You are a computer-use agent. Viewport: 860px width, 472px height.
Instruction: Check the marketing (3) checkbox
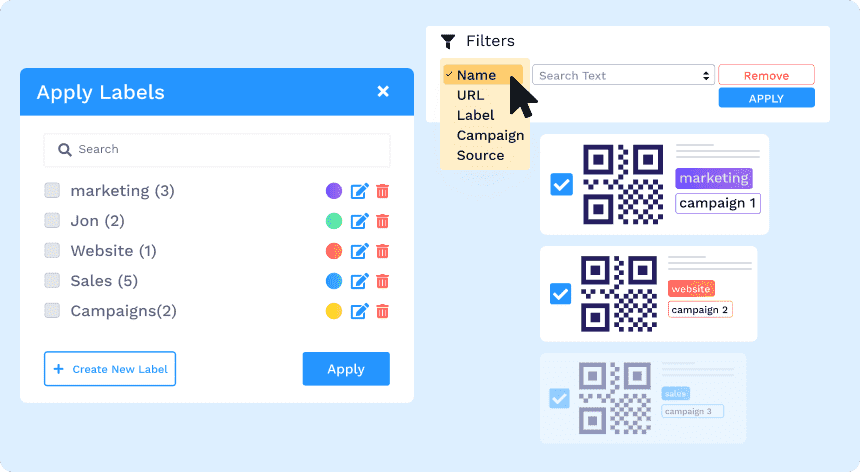point(52,190)
